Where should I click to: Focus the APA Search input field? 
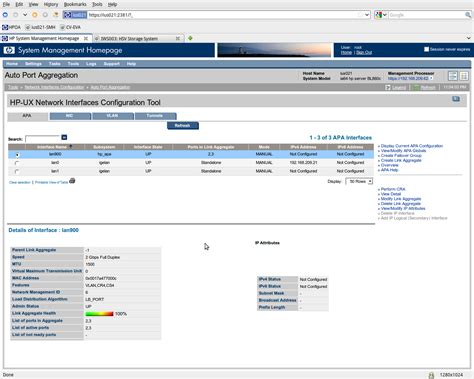[43, 138]
